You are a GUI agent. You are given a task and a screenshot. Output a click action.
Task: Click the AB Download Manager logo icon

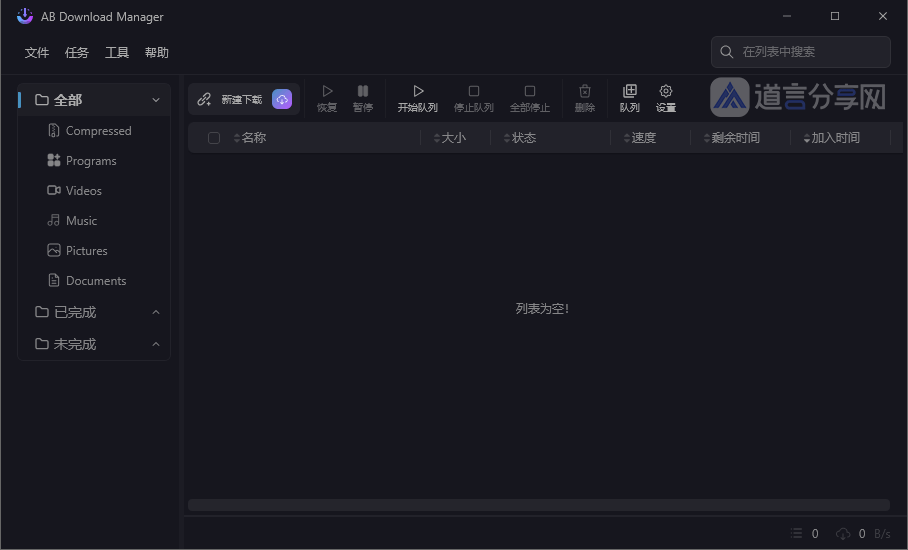click(x=24, y=16)
